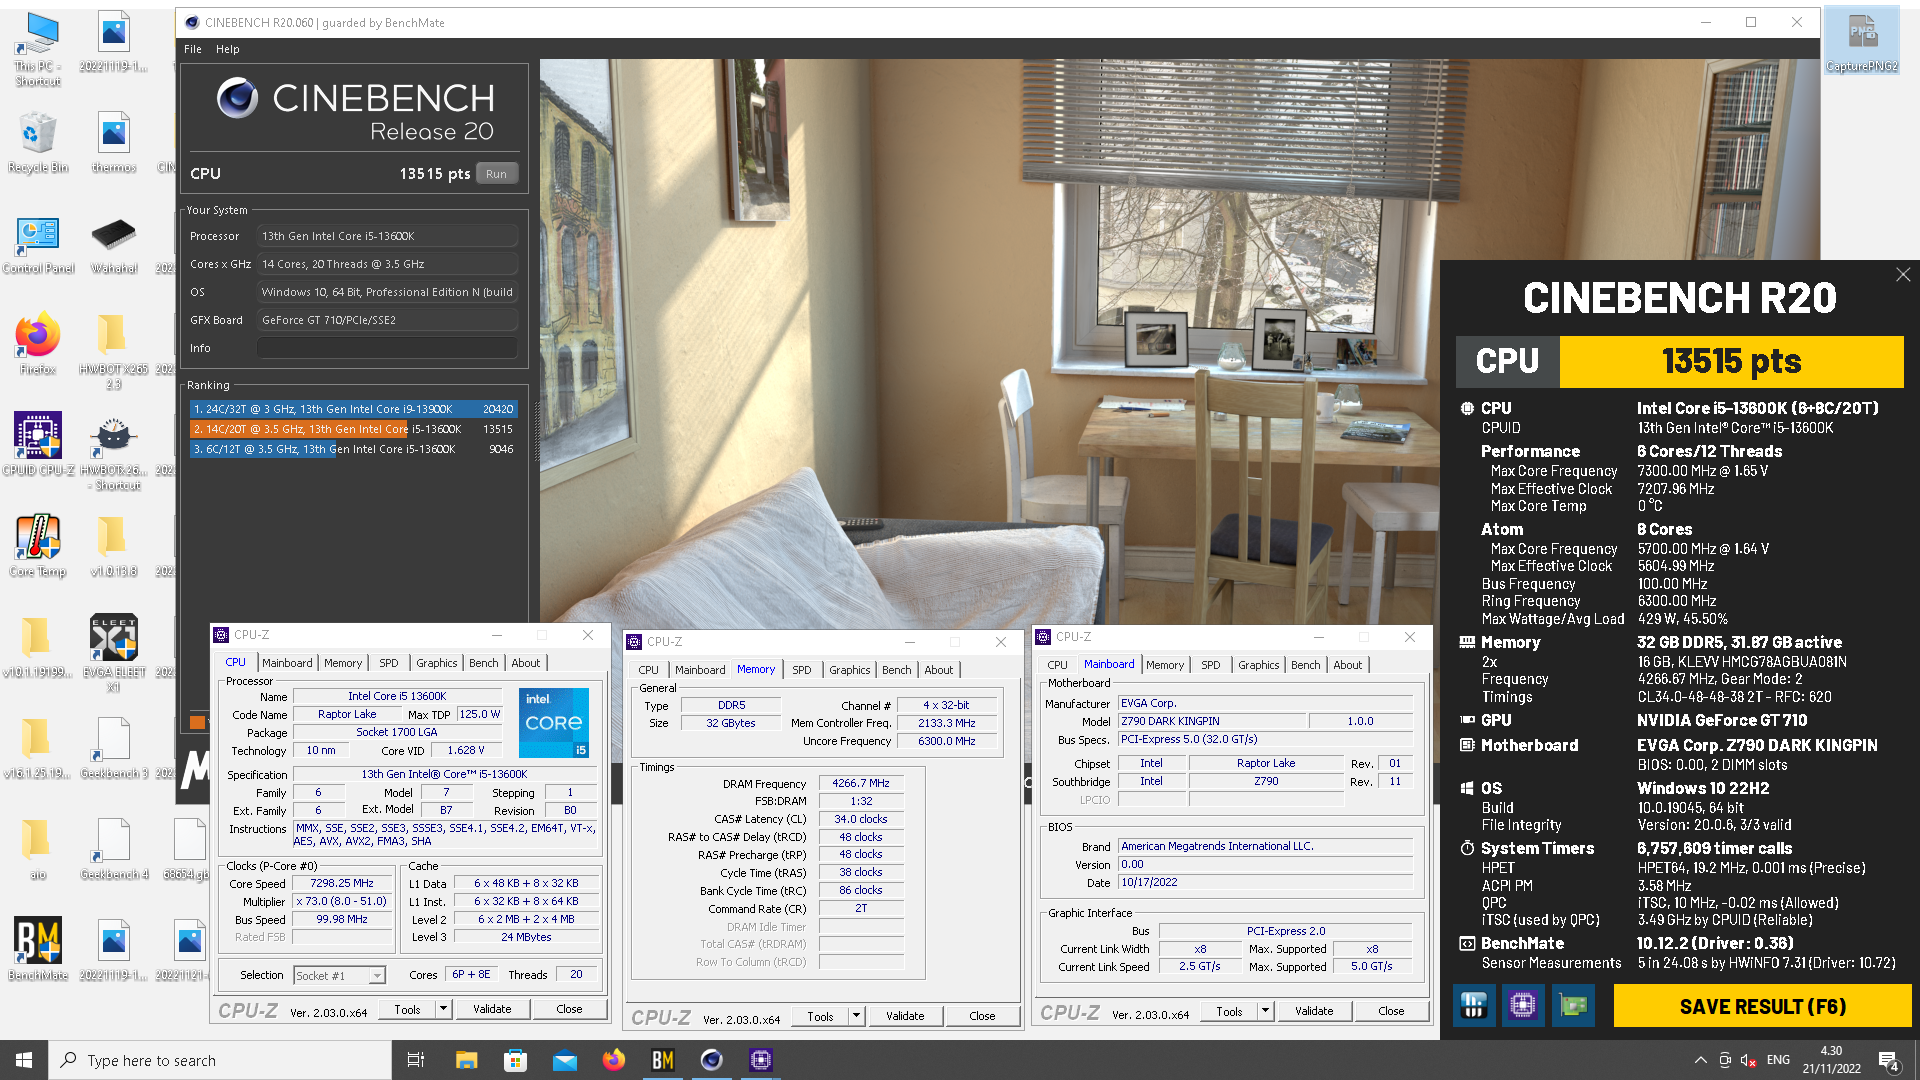The width and height of the screenshot is (1920, 1080).
Task: Open SPD tab in middle CPU-Z window
Action: click(x=802, y=670)
